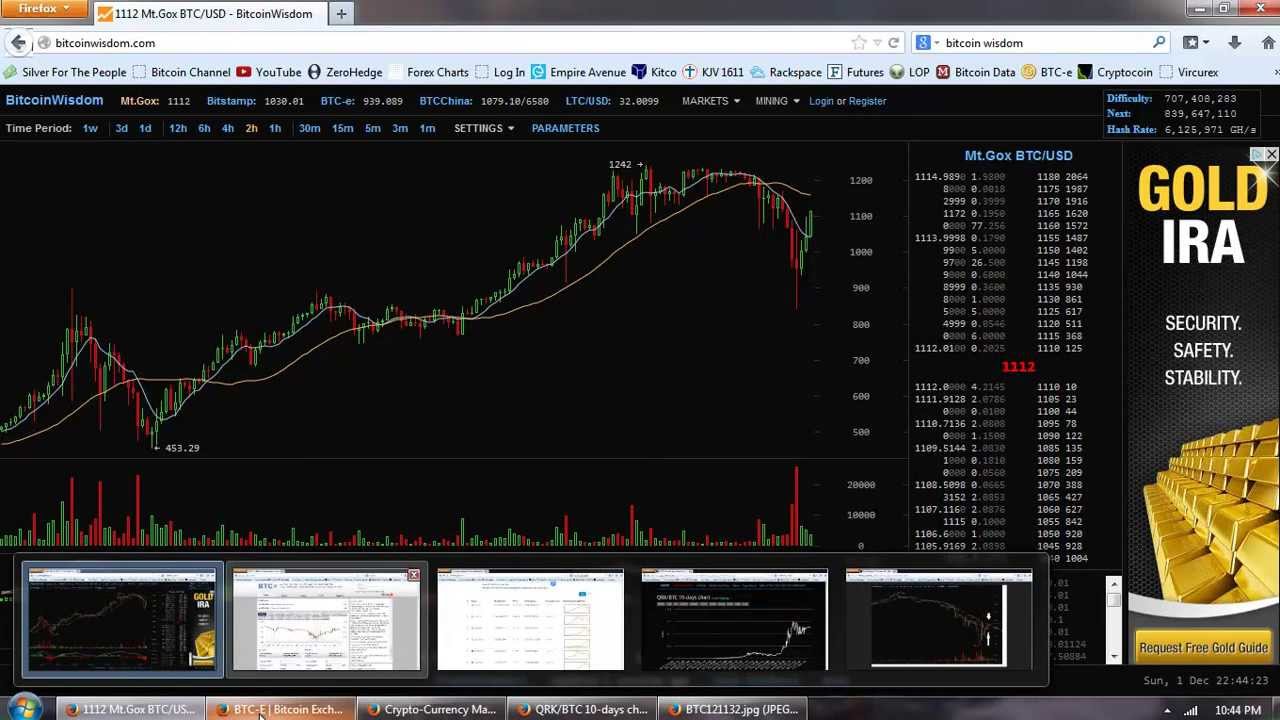1280x720 pixels.
Task: Click the Login link
Action: pyautogui.click(x=821, y=101)
